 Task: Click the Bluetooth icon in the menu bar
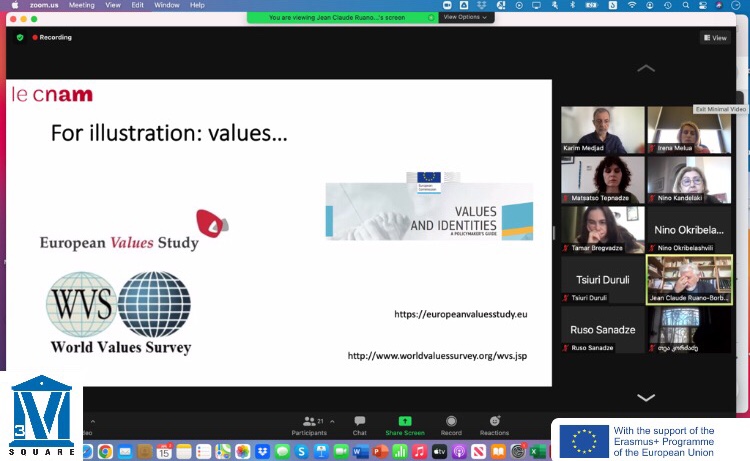click(573, 5)
